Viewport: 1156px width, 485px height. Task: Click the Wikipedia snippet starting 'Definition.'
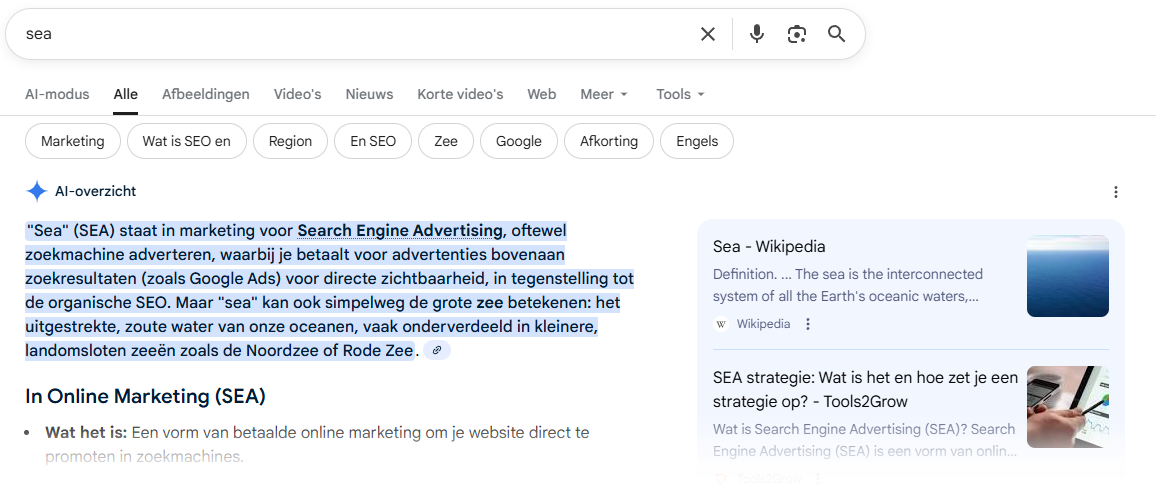tap(848, 285)
